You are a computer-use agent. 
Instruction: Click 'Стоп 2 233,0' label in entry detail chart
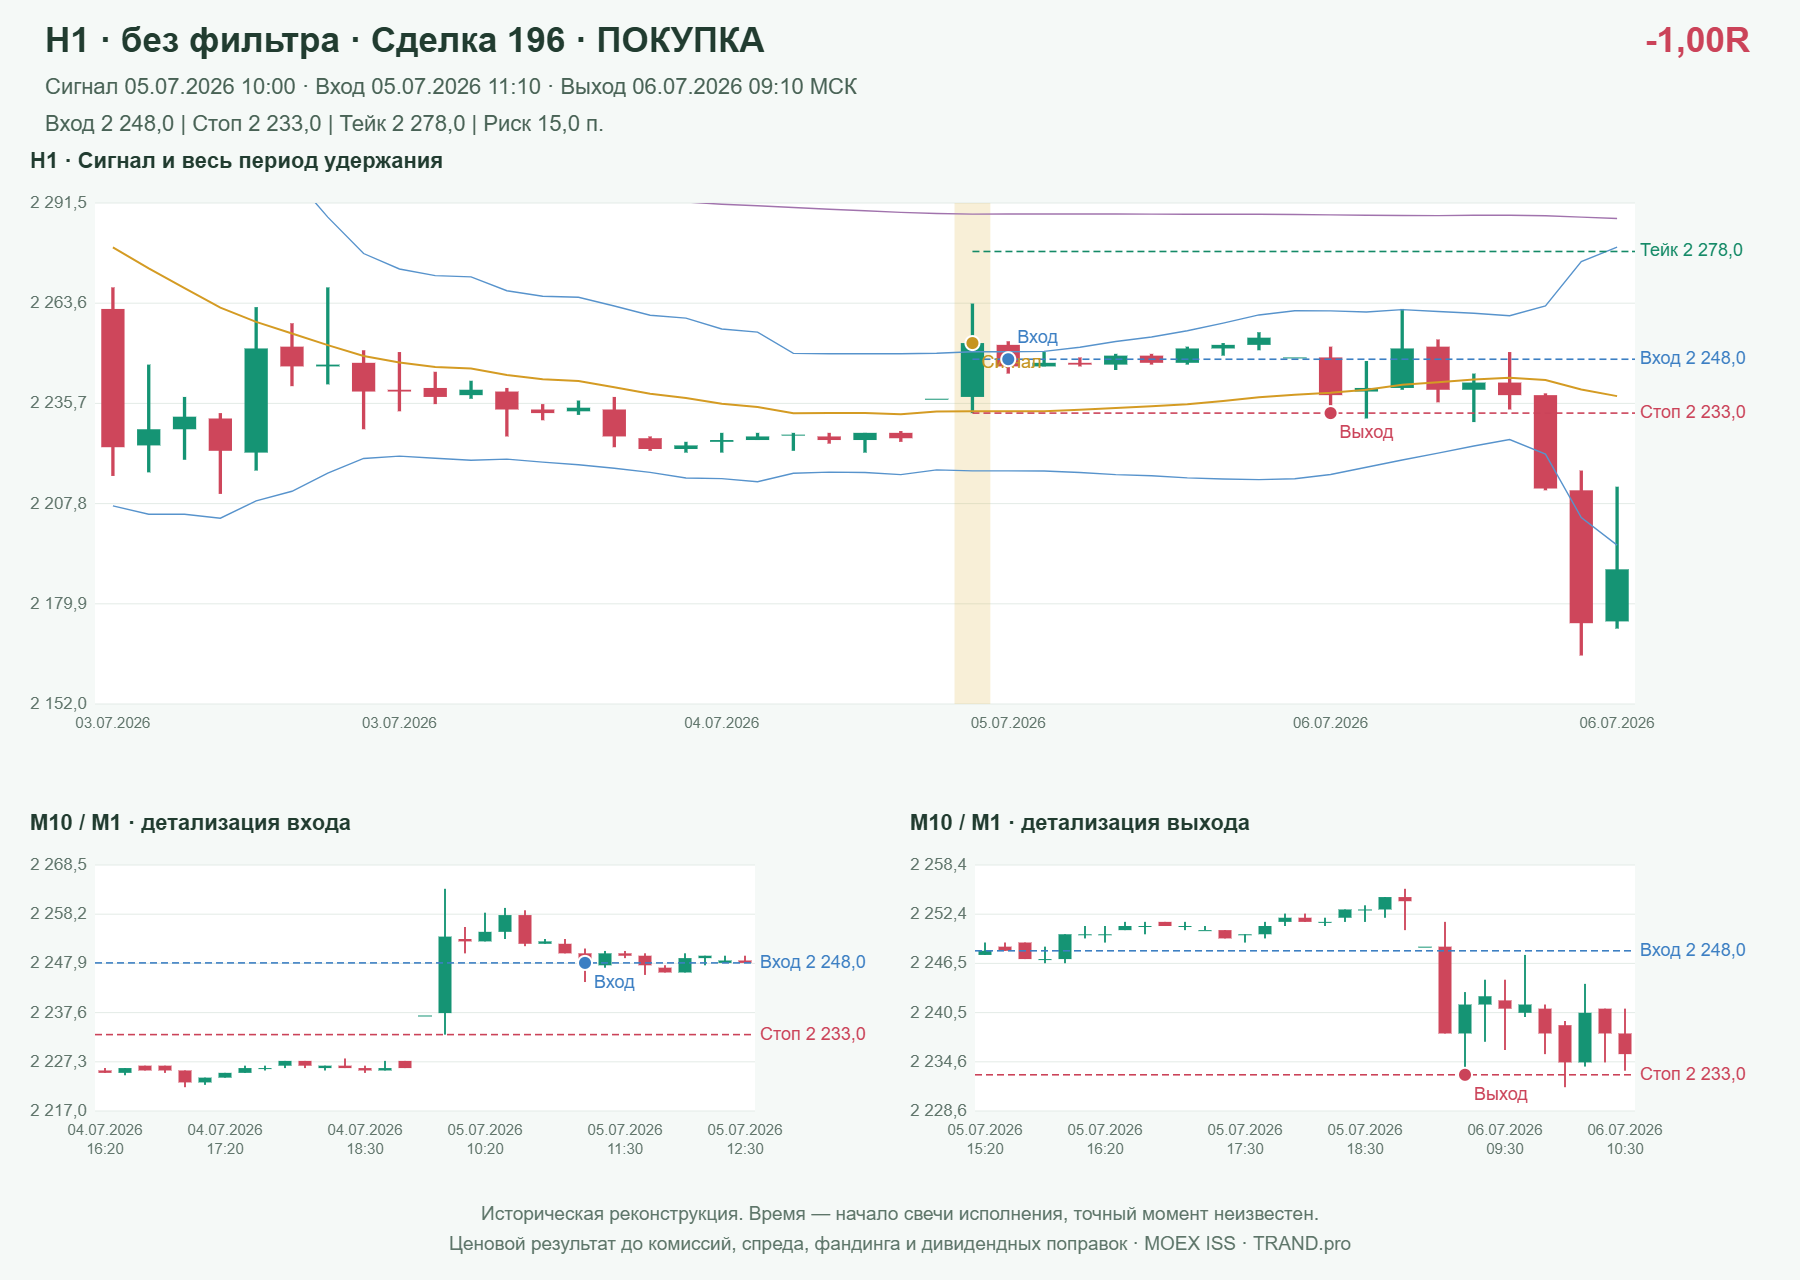pyautogui.click(x=812, y=1034)
